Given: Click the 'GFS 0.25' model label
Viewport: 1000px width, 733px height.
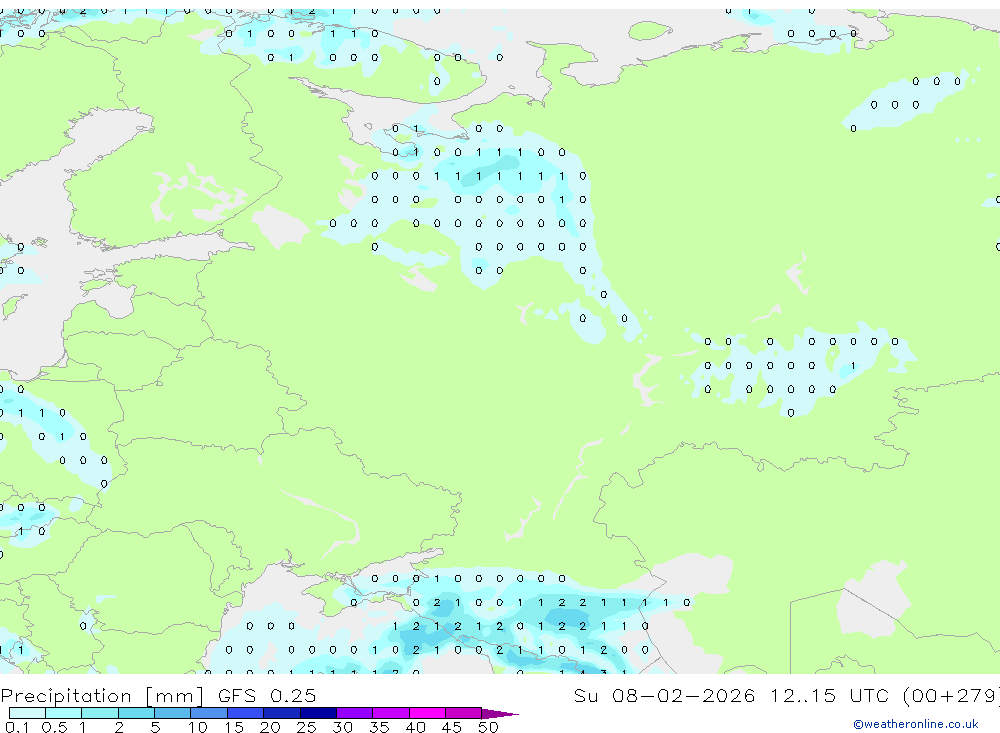Looking at the screenshot, I should [x=267, y=695].
